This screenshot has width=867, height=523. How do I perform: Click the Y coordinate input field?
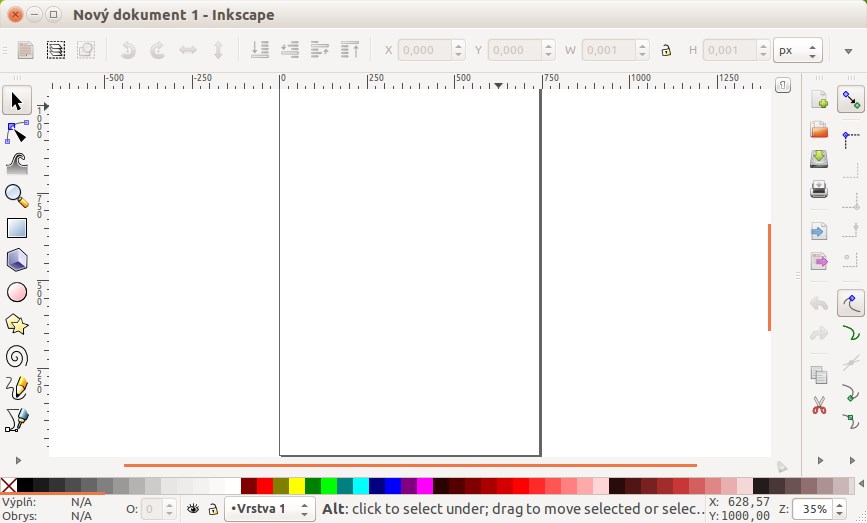pyautogui.click(x=514, y=50)
